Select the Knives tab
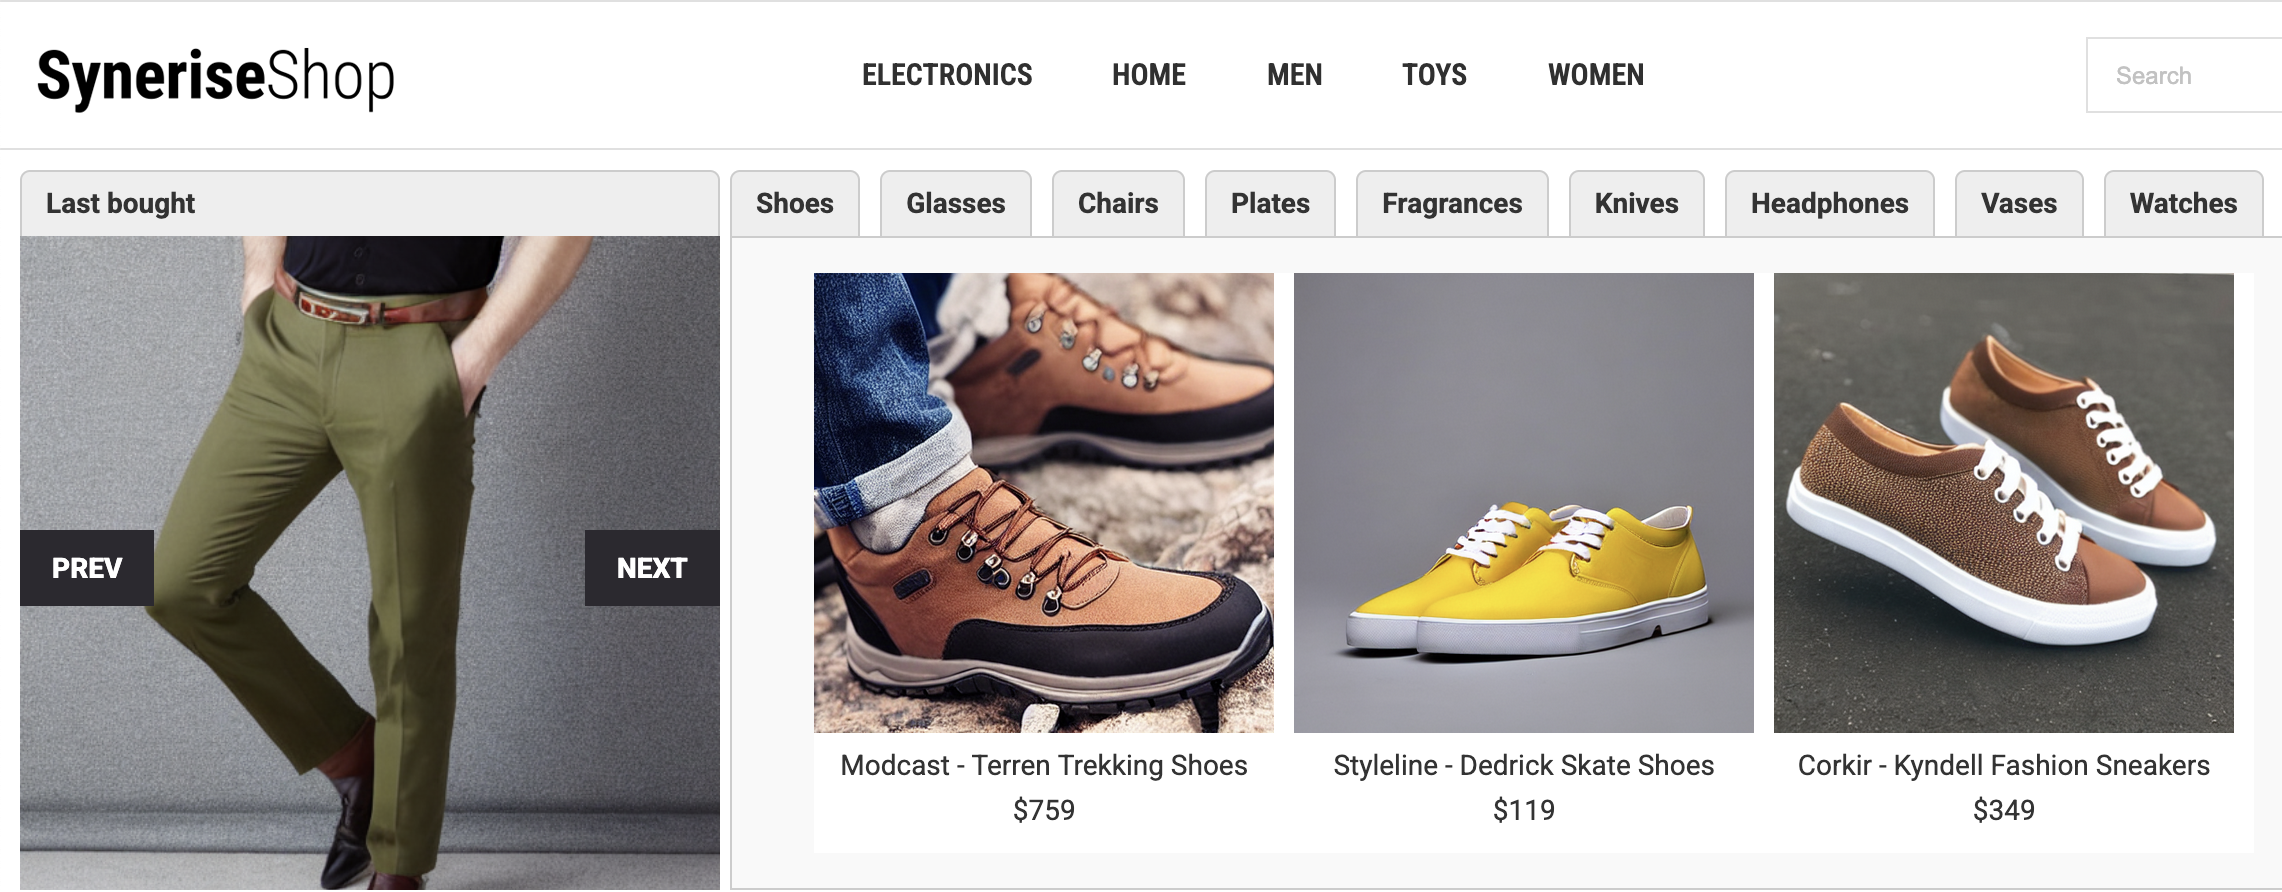The image size is (2282, 892). [x=1637, y=204]
